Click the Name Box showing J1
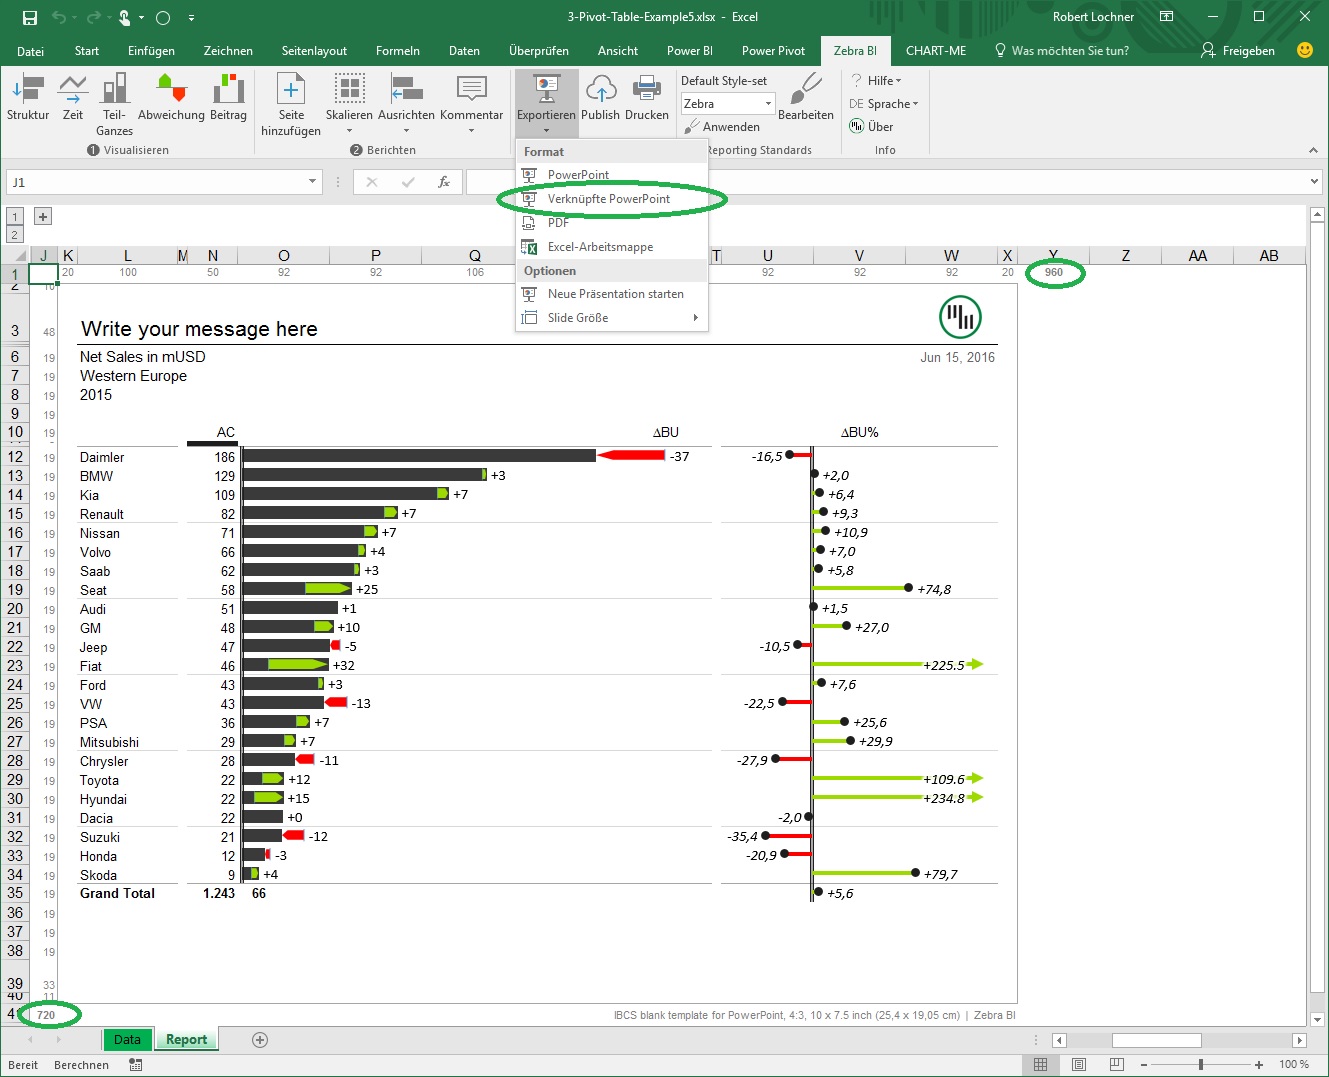This screenshot has width=1329, height=1077. [x=155, y=182]
